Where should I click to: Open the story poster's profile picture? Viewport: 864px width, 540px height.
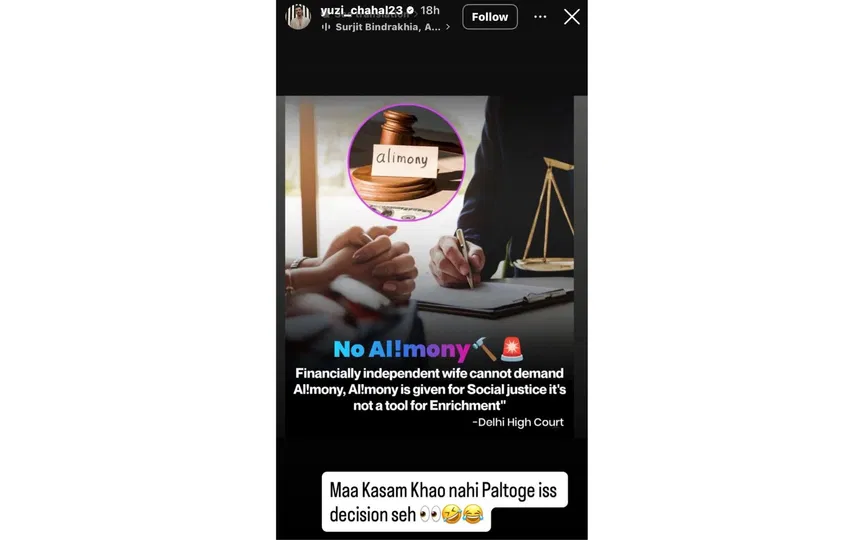click(298, 17)
